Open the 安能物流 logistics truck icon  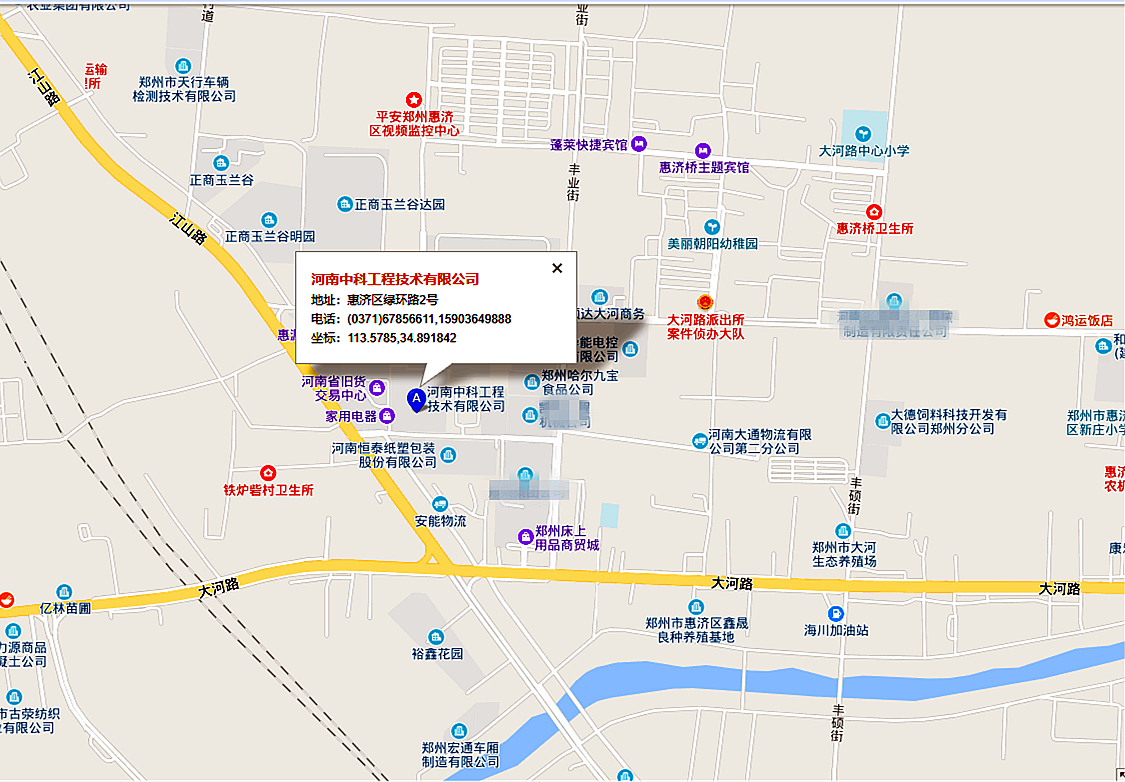pos(440,504)
